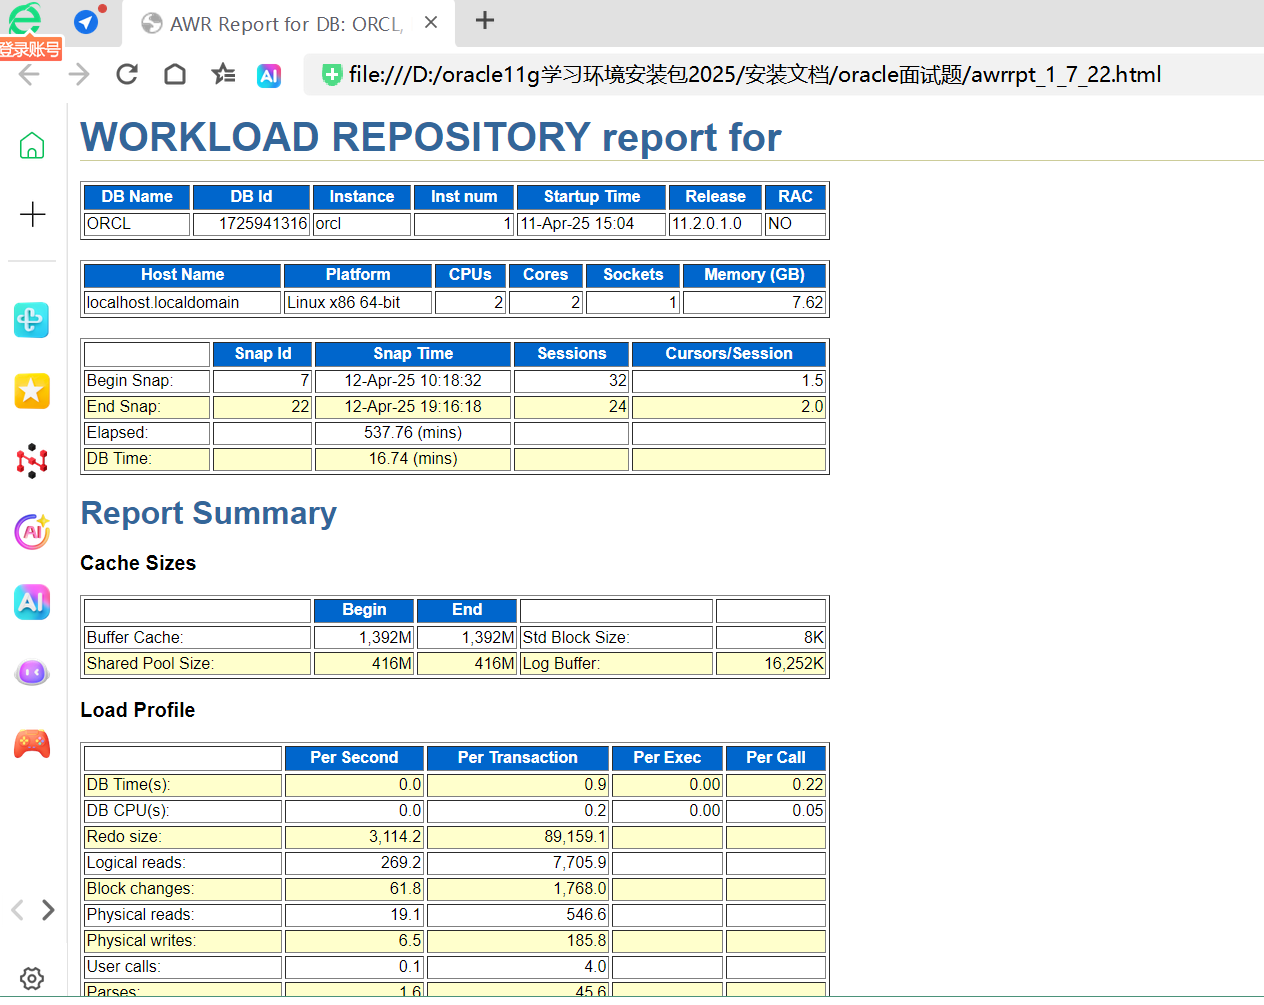Expand sidebar using the right chevron
1264x1005 pixels.
pyautogui.click(x=48, y=910)
